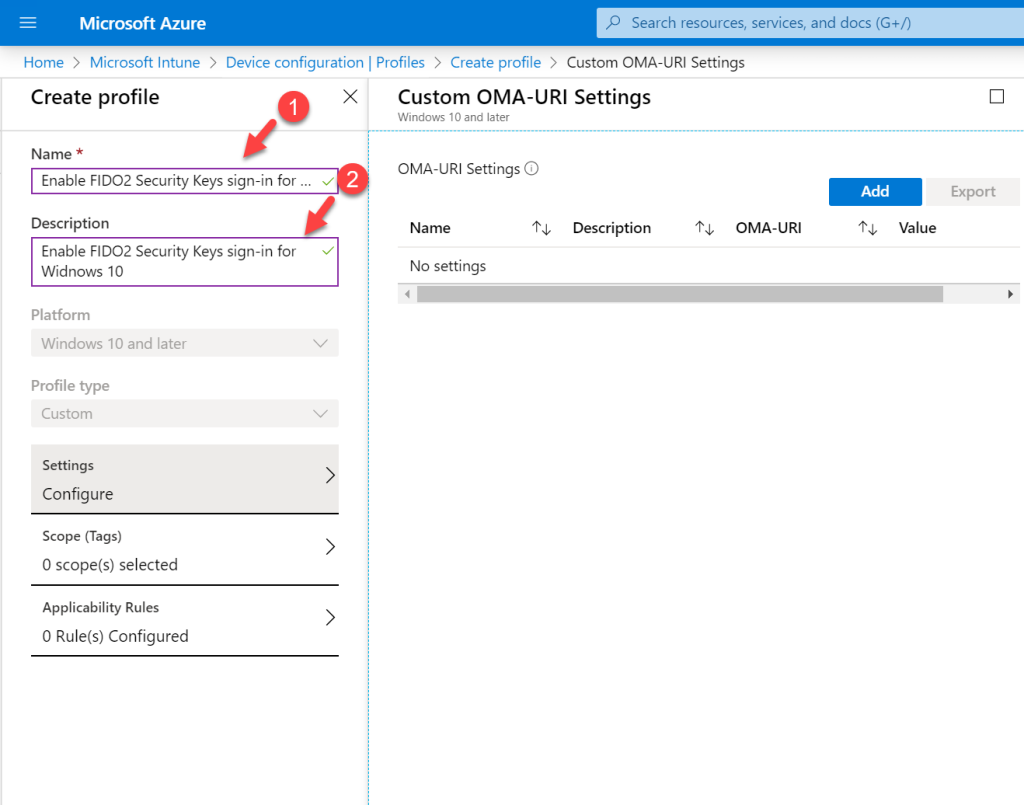Click the green checkmark in the Name field
The width and height of the screenshot is (1024, 805).
tap(327, 181)
